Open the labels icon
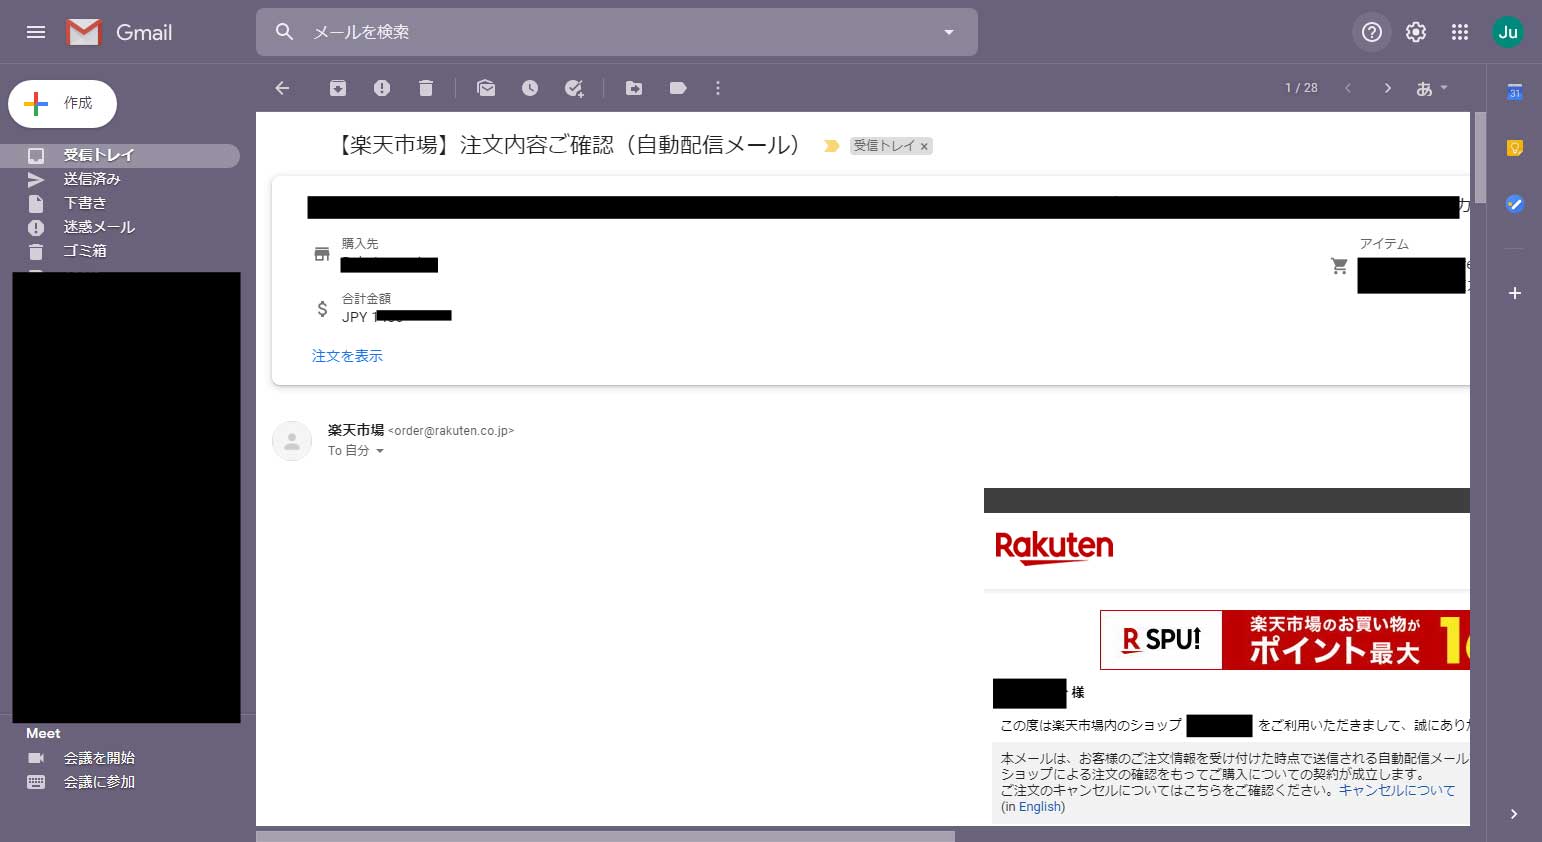The image size is (1542, 842). [678, 88]
